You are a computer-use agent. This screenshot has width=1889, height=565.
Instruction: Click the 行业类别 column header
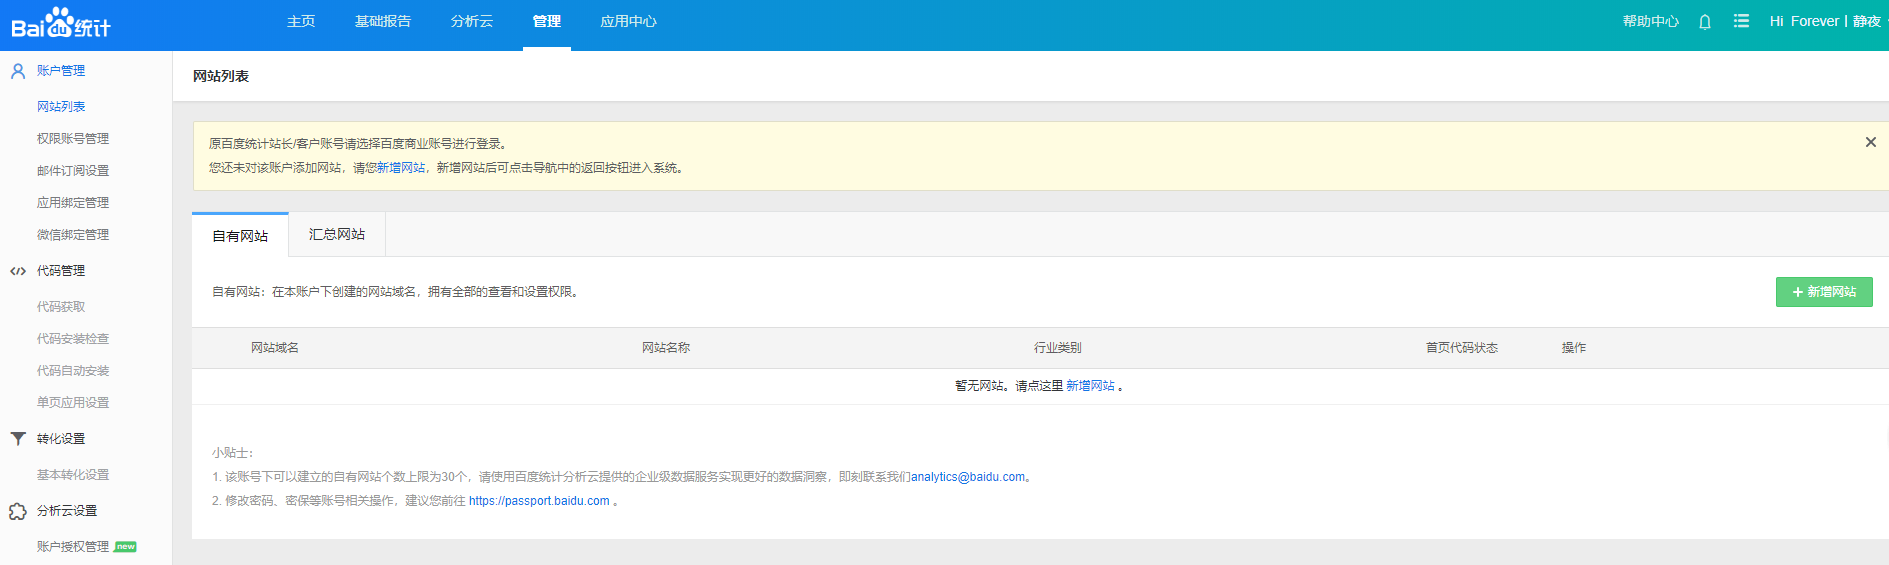click(x=1058, y=348)
